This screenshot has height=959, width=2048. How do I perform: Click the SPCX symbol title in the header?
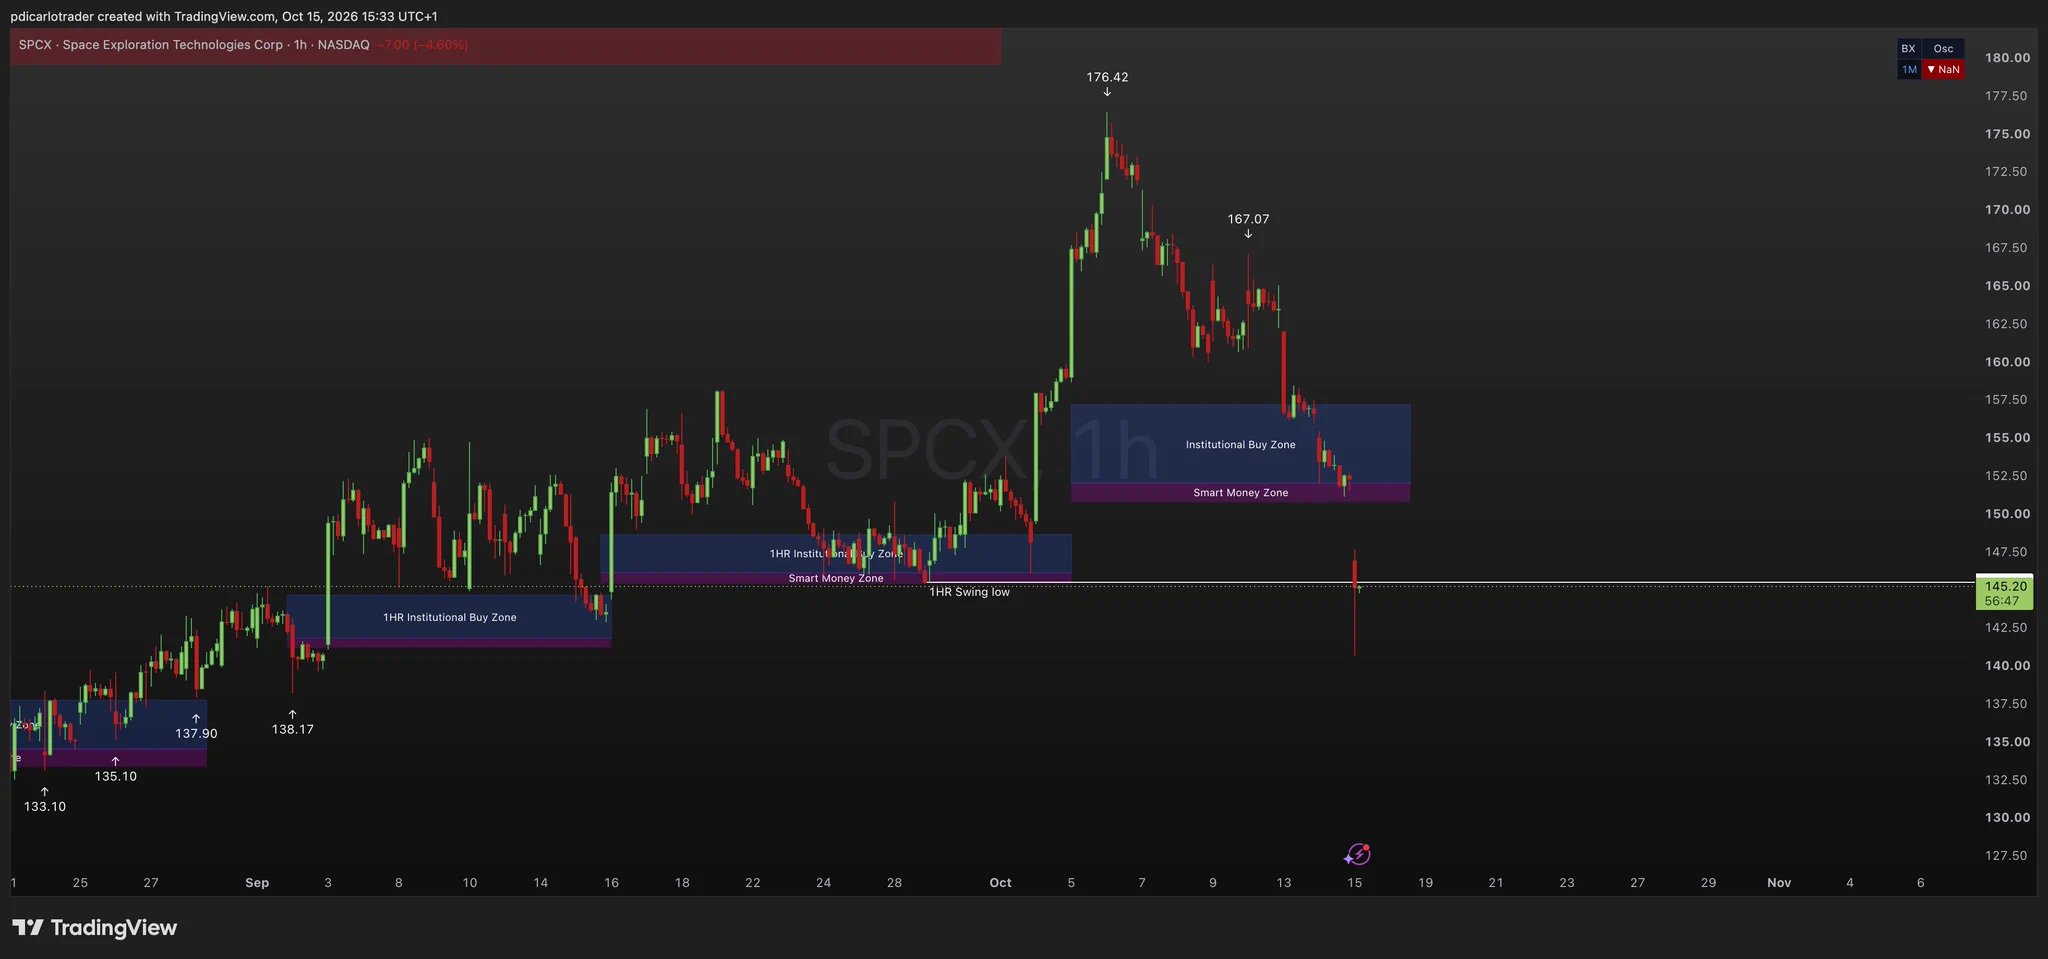194,45
